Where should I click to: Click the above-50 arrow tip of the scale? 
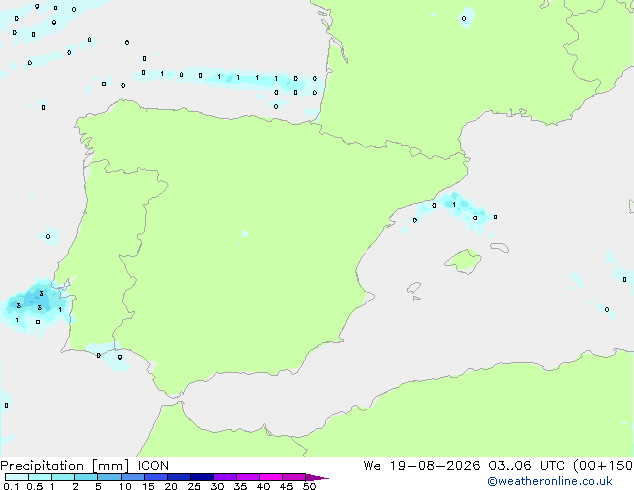click(x=317, y=477)
